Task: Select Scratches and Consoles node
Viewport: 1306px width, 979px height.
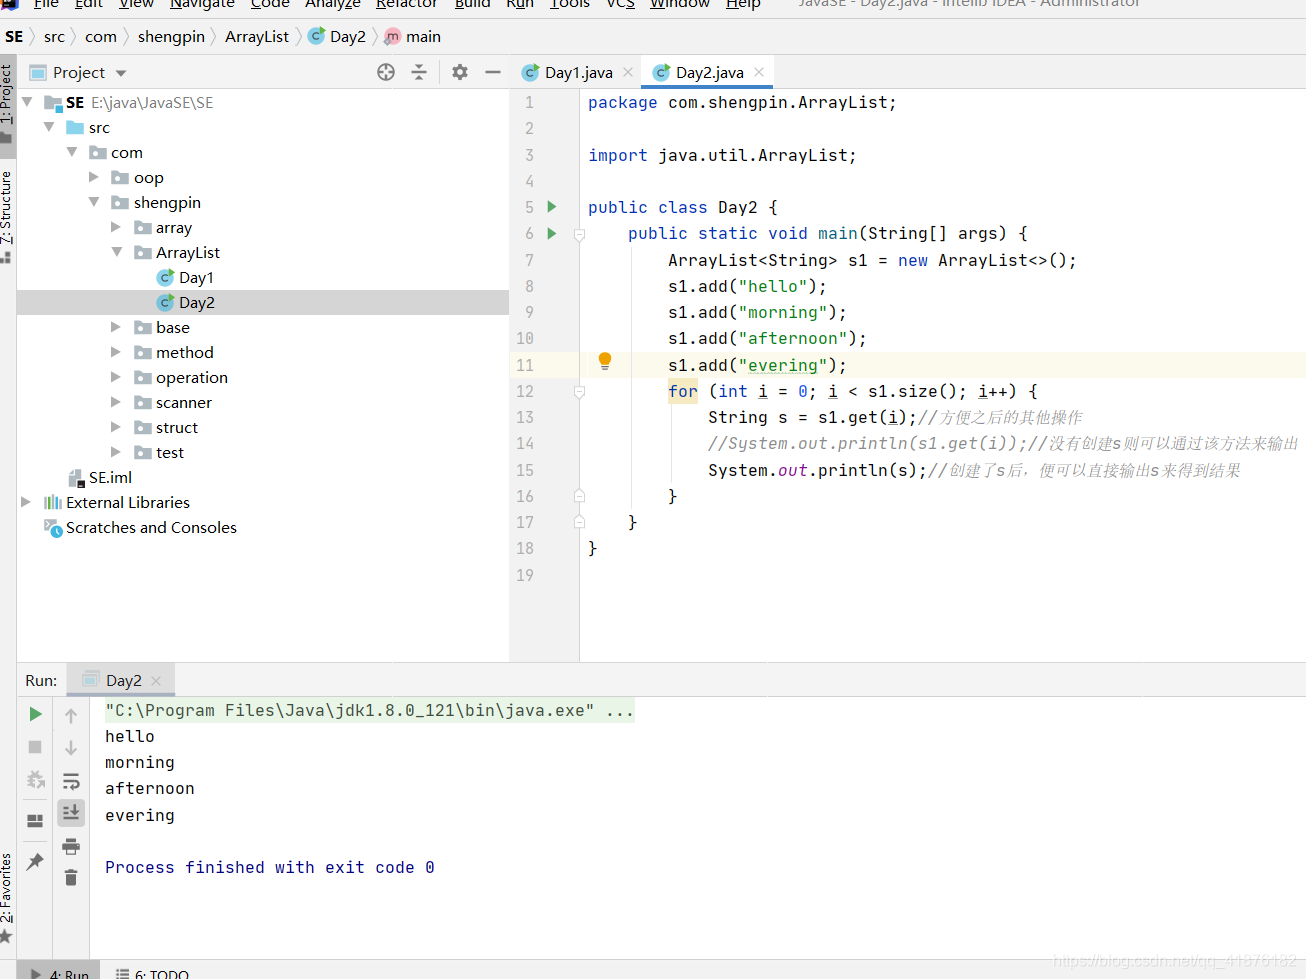Action: [151, 527]
